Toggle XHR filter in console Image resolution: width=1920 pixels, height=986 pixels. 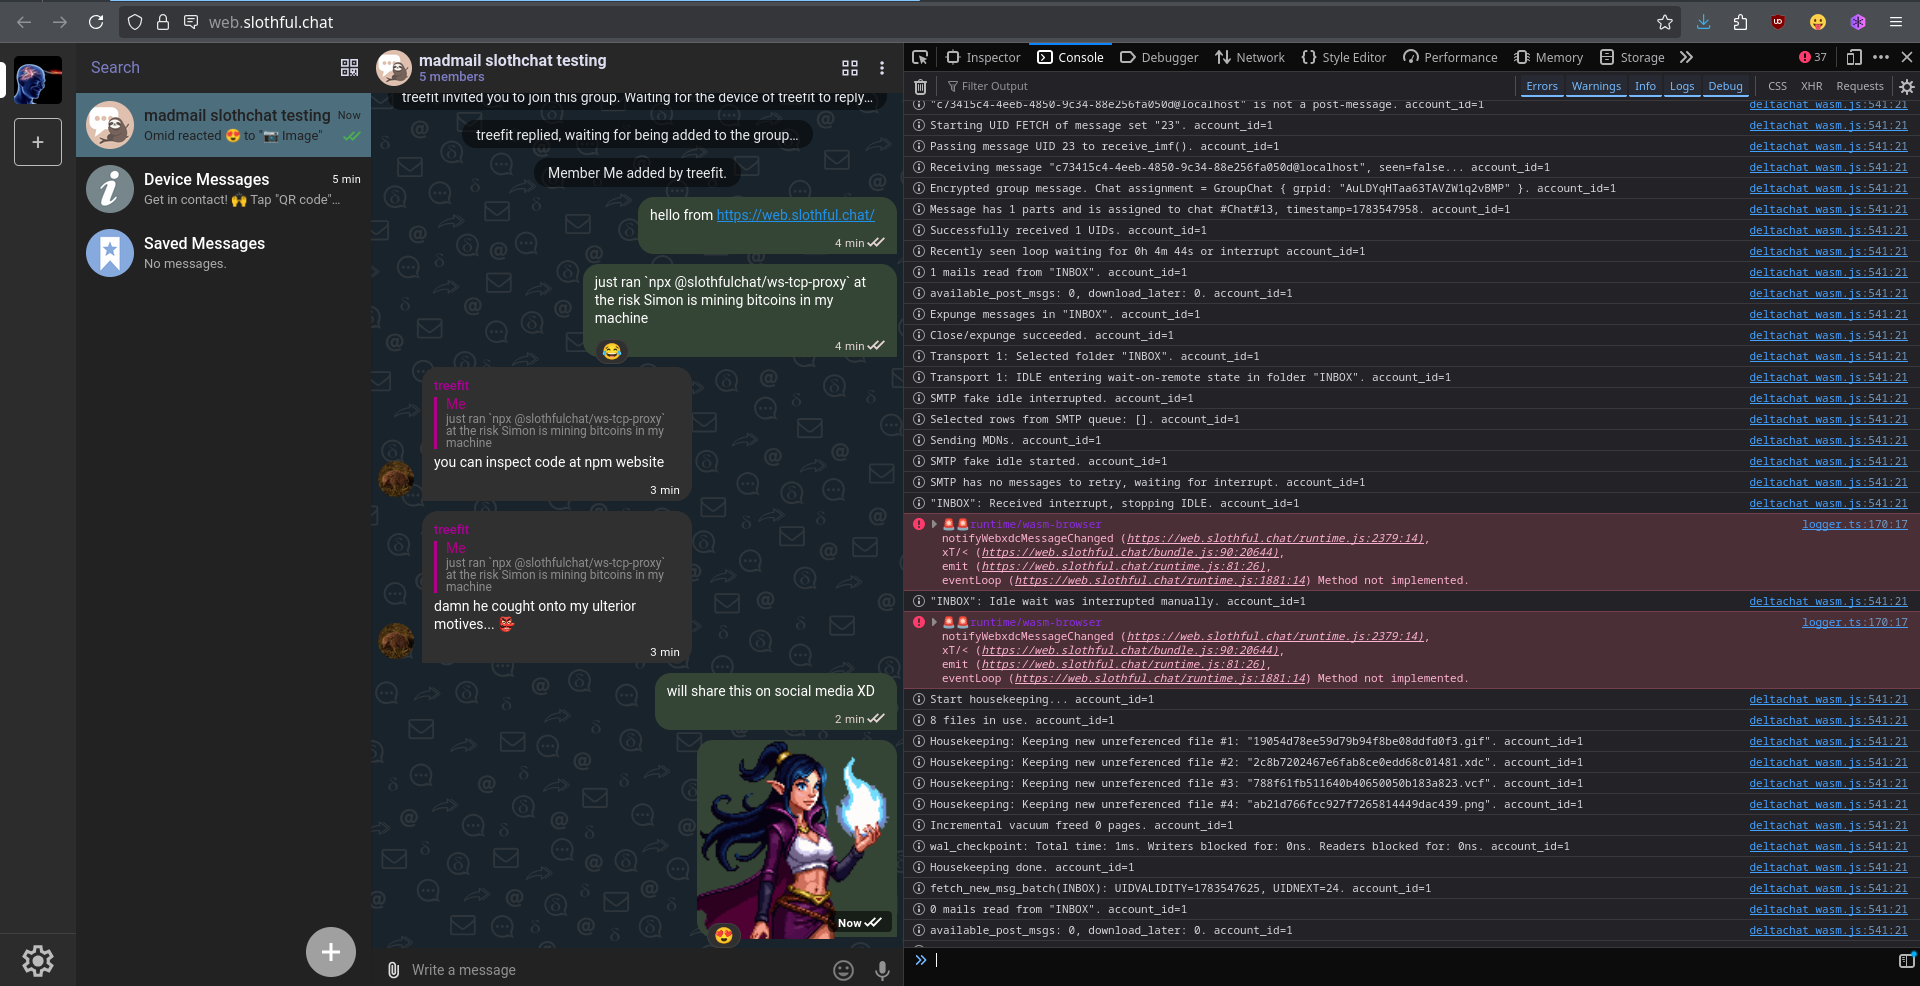click(1812, 87)
